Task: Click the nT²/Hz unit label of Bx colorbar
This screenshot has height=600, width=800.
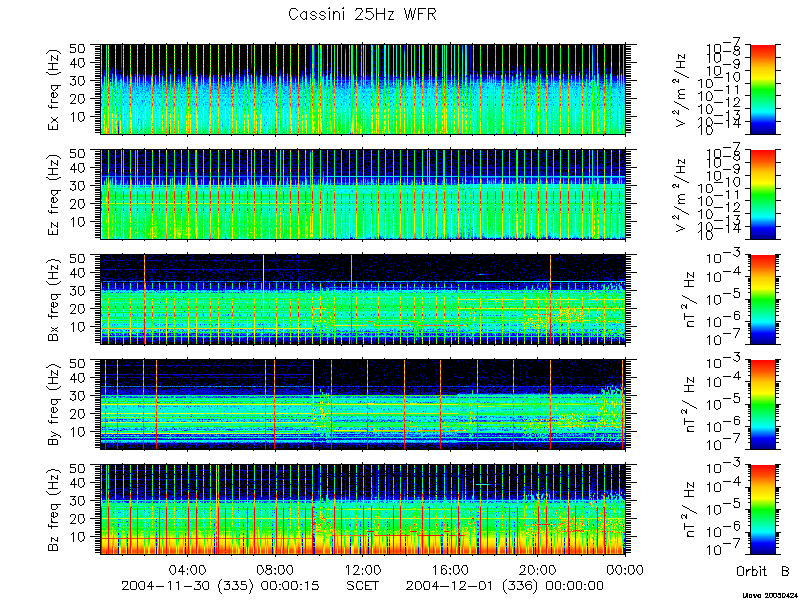Action: click(689, 300)
